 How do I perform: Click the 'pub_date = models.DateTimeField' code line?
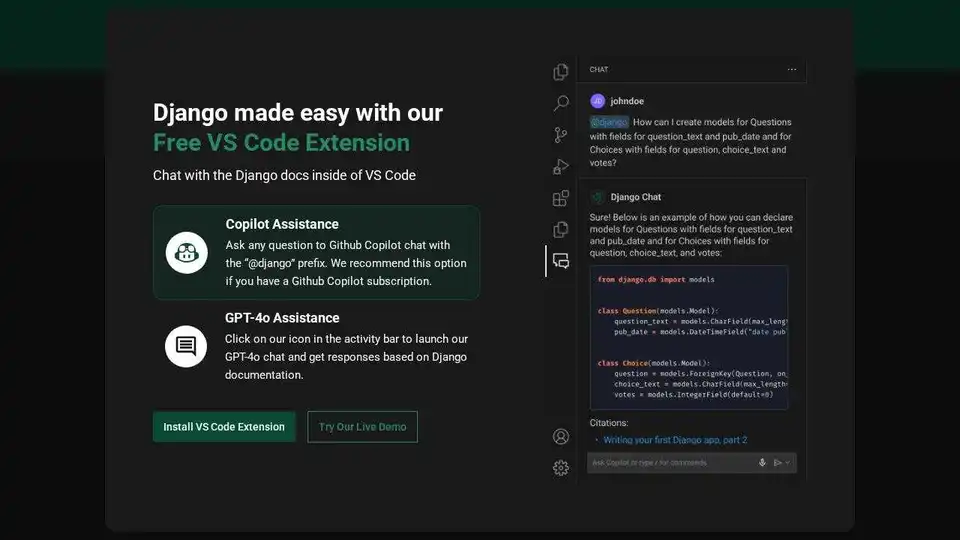coord(700,332)
